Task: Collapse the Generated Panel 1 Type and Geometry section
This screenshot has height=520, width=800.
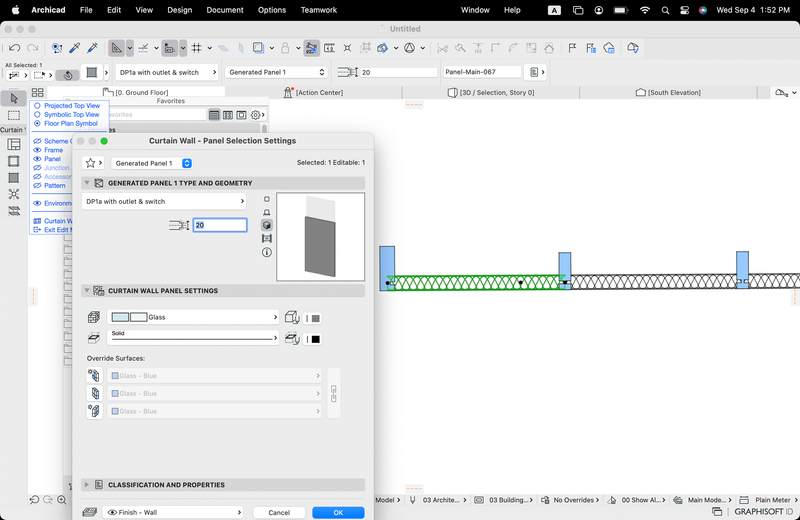Action: click(x=87, y=183)
